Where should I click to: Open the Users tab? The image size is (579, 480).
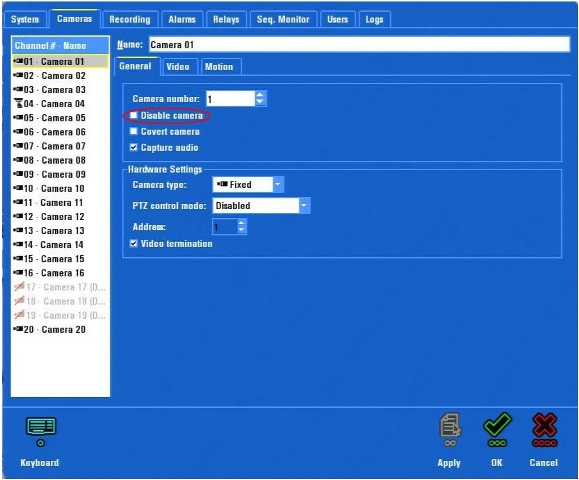click(x=338, y=19)
